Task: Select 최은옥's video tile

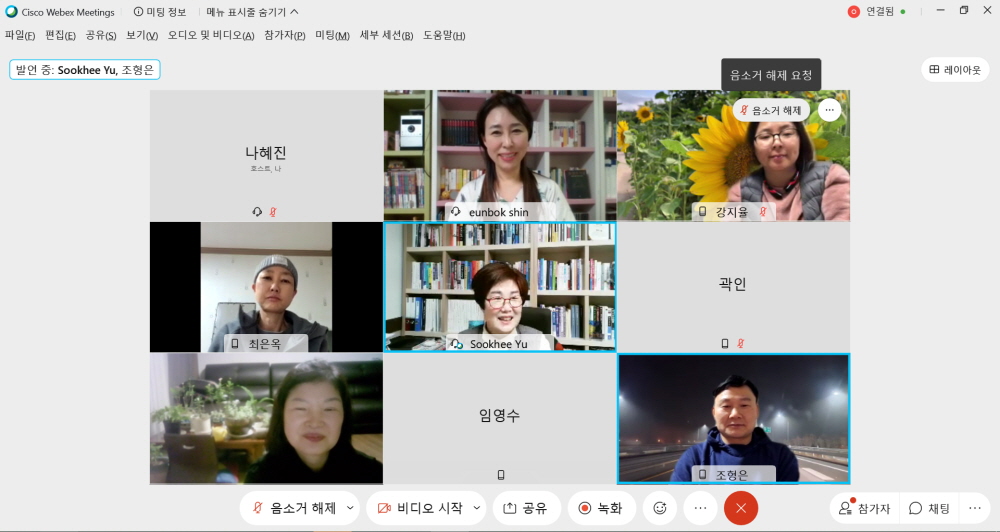Action: (x=266, y=287)
